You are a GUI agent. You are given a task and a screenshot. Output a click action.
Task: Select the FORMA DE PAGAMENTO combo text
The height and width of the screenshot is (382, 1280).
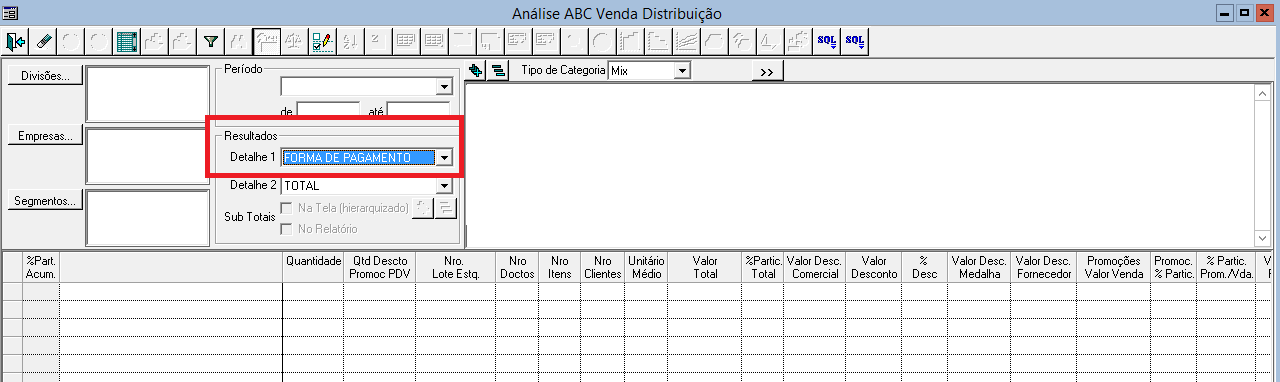pos(358,157)
